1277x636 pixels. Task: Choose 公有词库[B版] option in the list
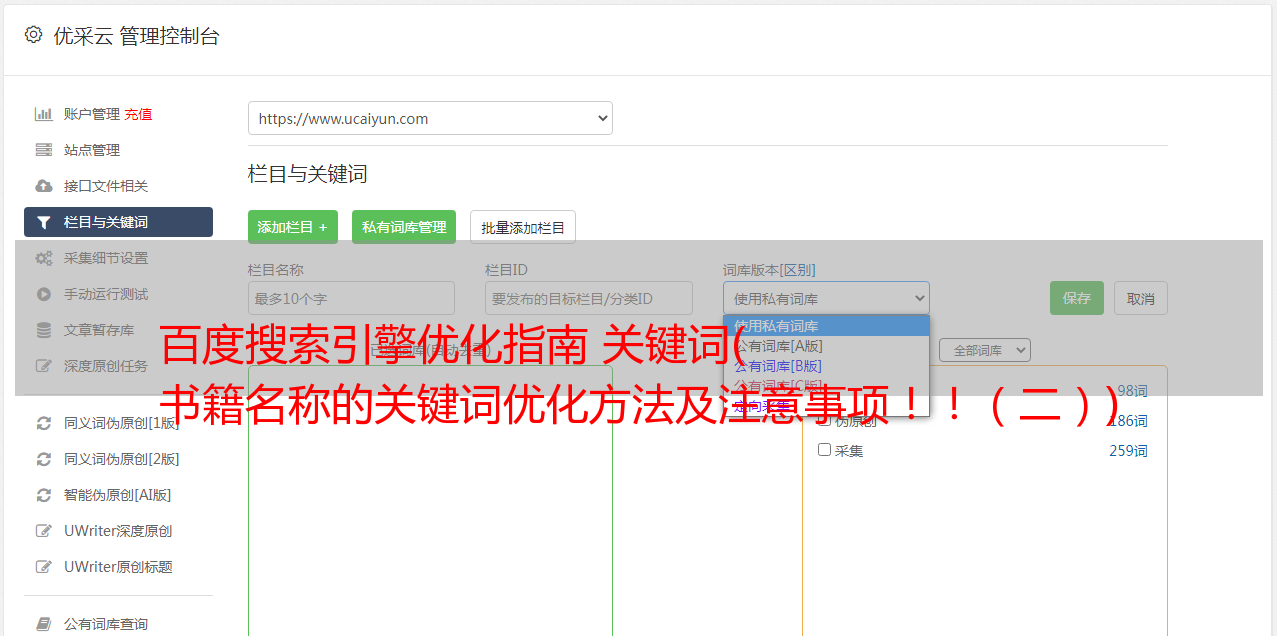(826, 366)
